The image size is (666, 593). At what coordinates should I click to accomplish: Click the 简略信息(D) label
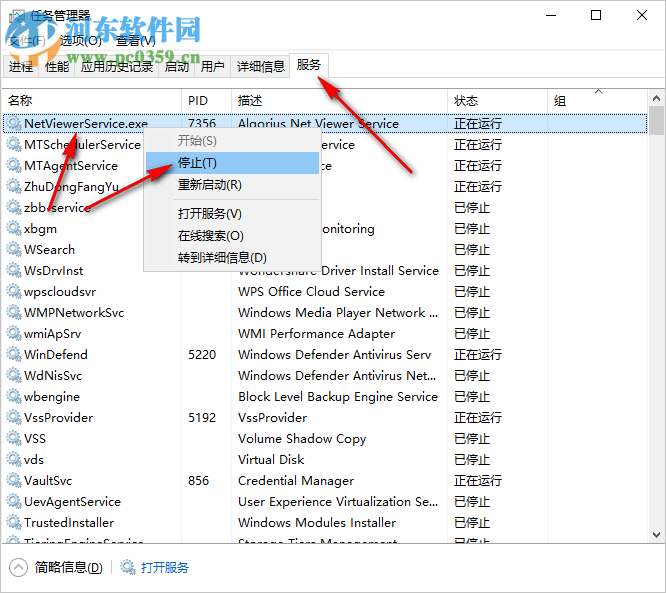68,568
